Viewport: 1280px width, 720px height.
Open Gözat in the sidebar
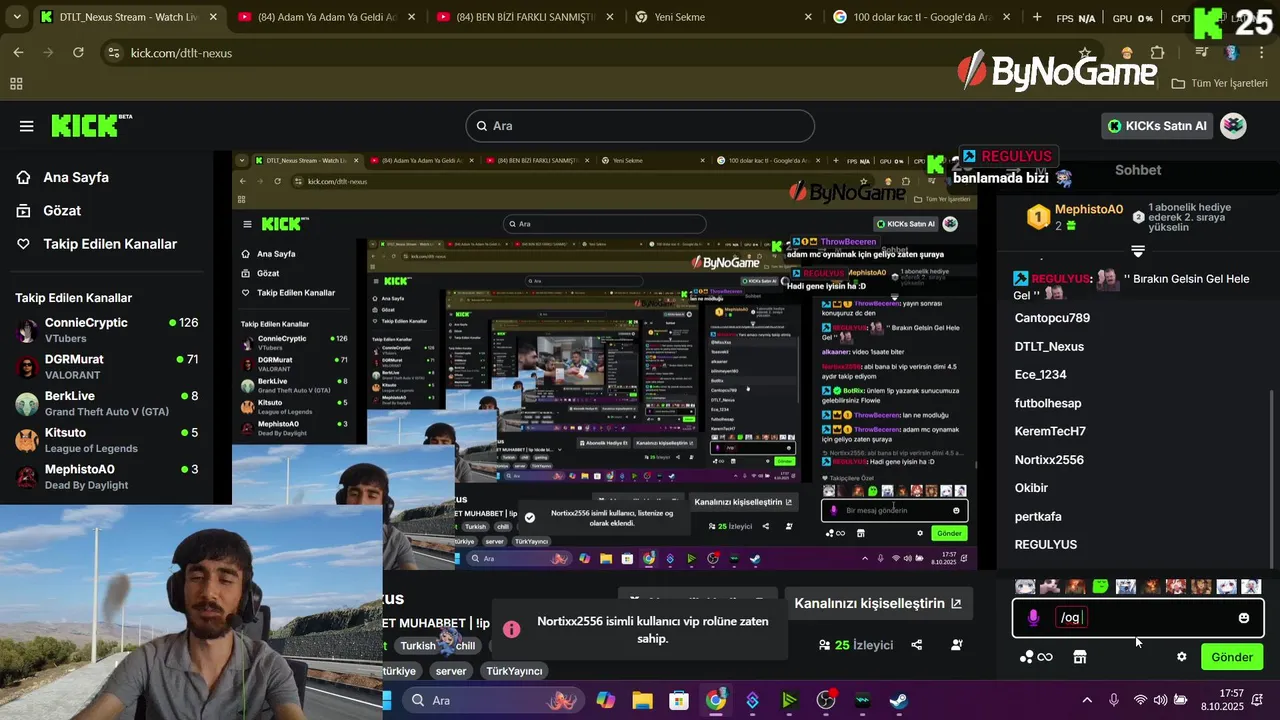coord(62,210)
